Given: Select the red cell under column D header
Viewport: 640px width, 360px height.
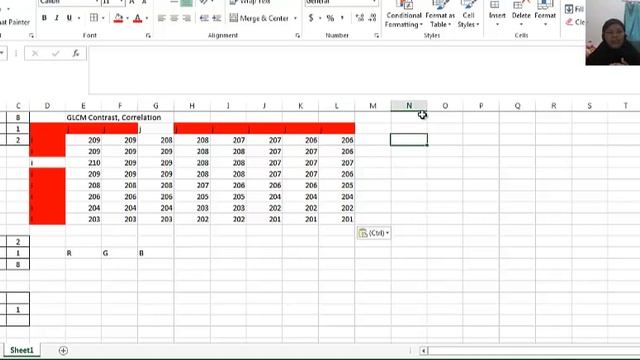Looking at the screenshot, I should point(47,129).
